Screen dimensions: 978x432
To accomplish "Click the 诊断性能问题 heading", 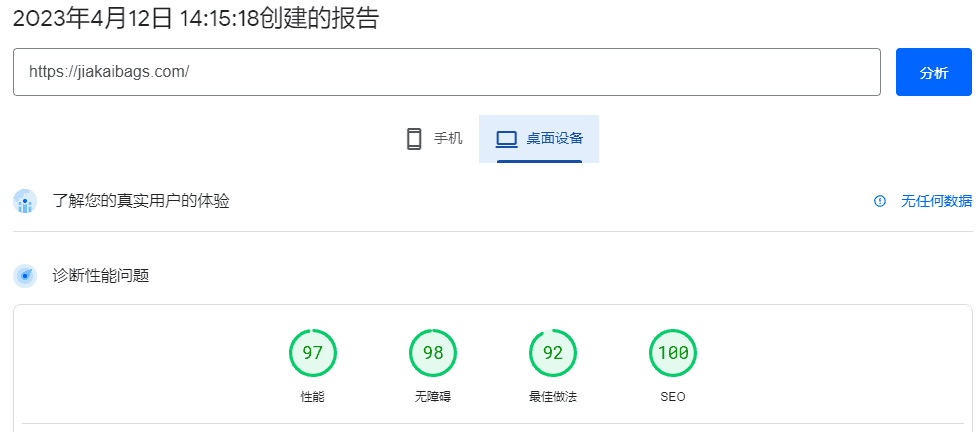I will tap(100, 275).
